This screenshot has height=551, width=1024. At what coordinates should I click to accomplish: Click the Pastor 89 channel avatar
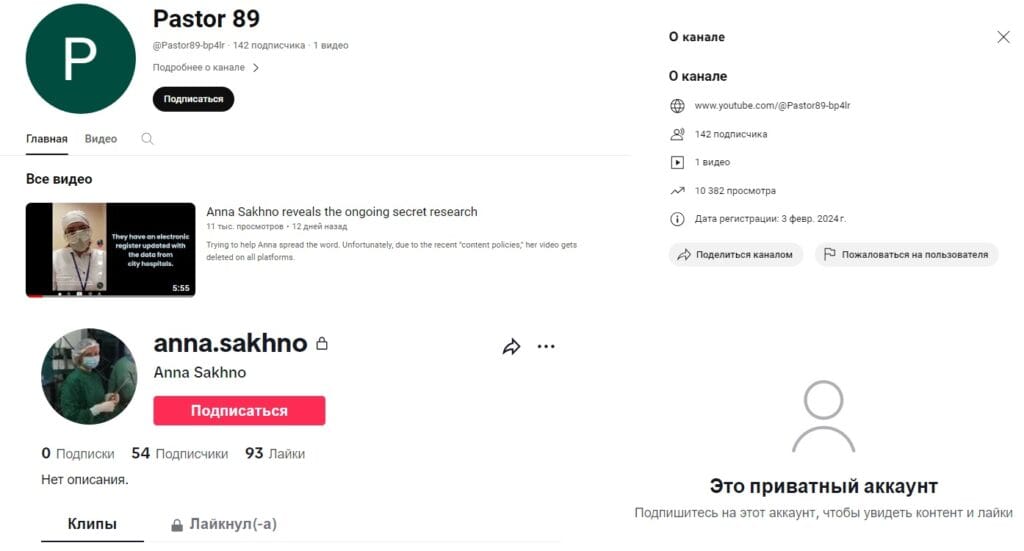80,59
